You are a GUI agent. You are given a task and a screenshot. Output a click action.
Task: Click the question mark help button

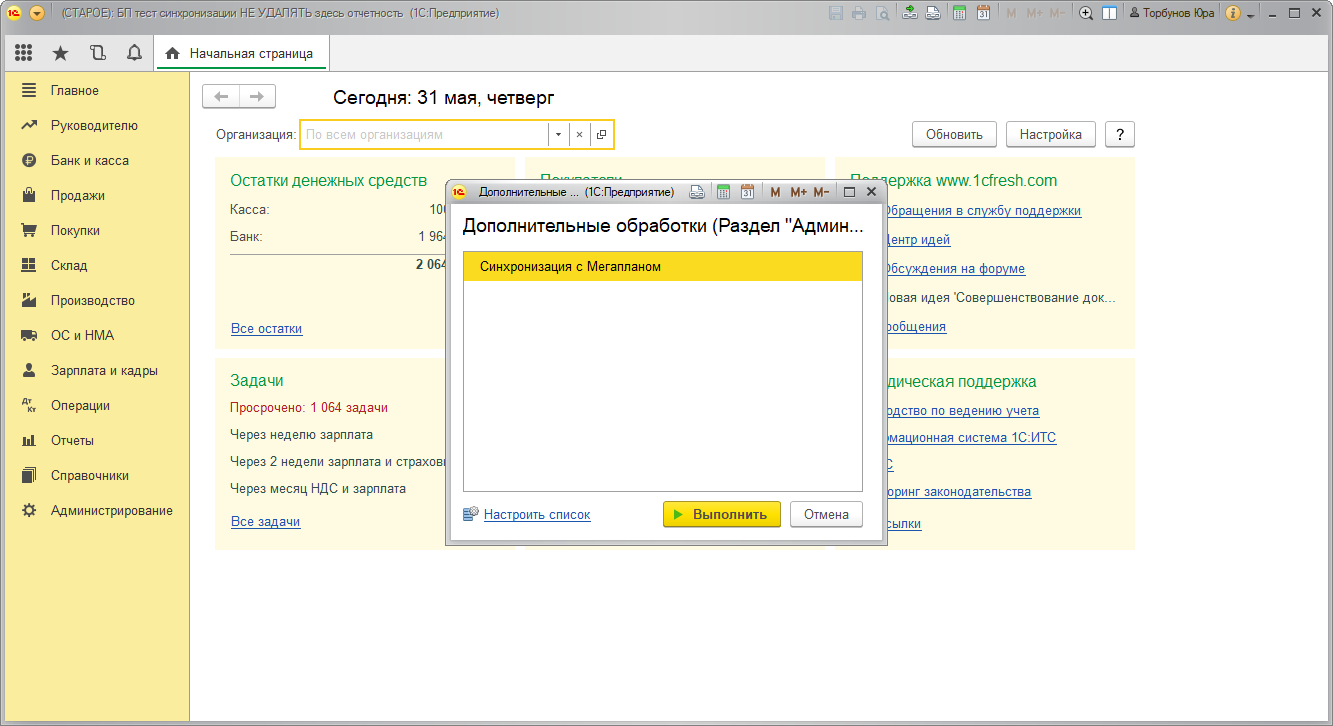1120,134
